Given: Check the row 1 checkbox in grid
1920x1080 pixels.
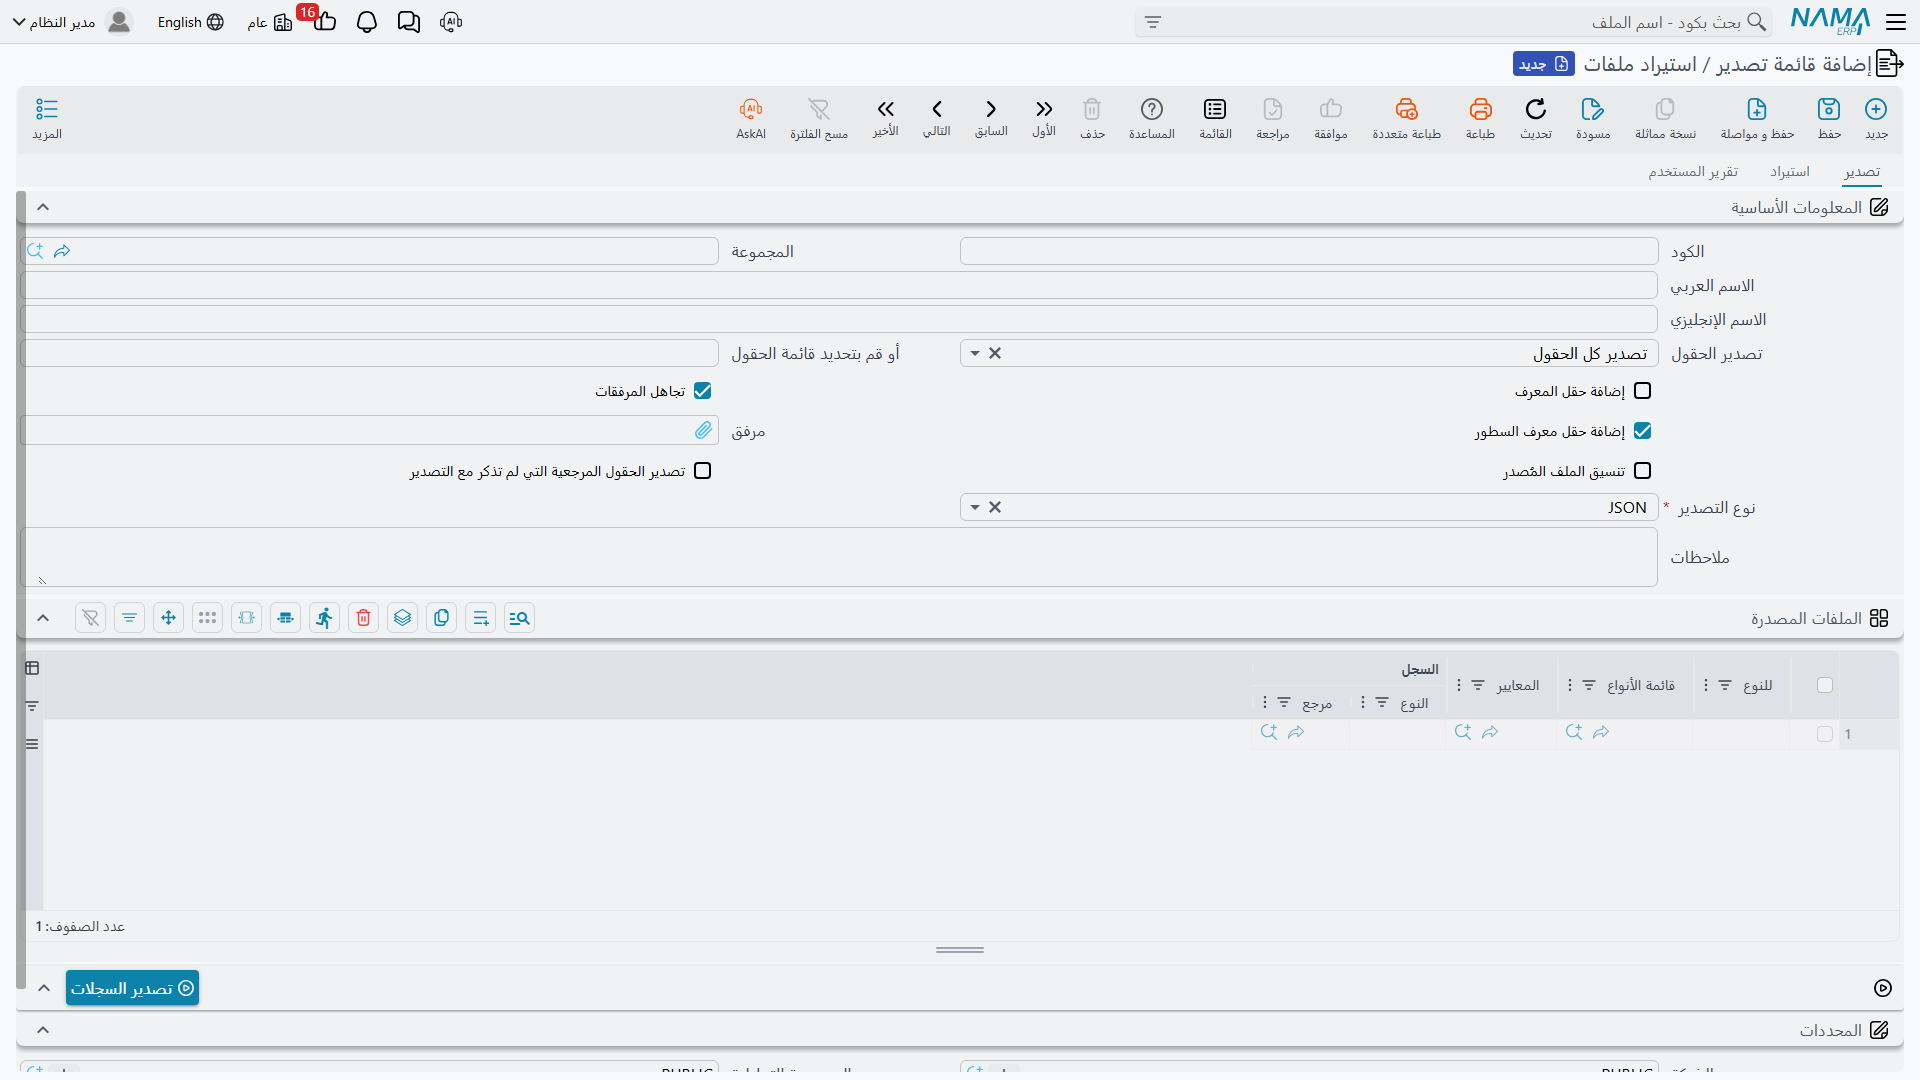Looking at the screenshot, I should (1825, 734).
